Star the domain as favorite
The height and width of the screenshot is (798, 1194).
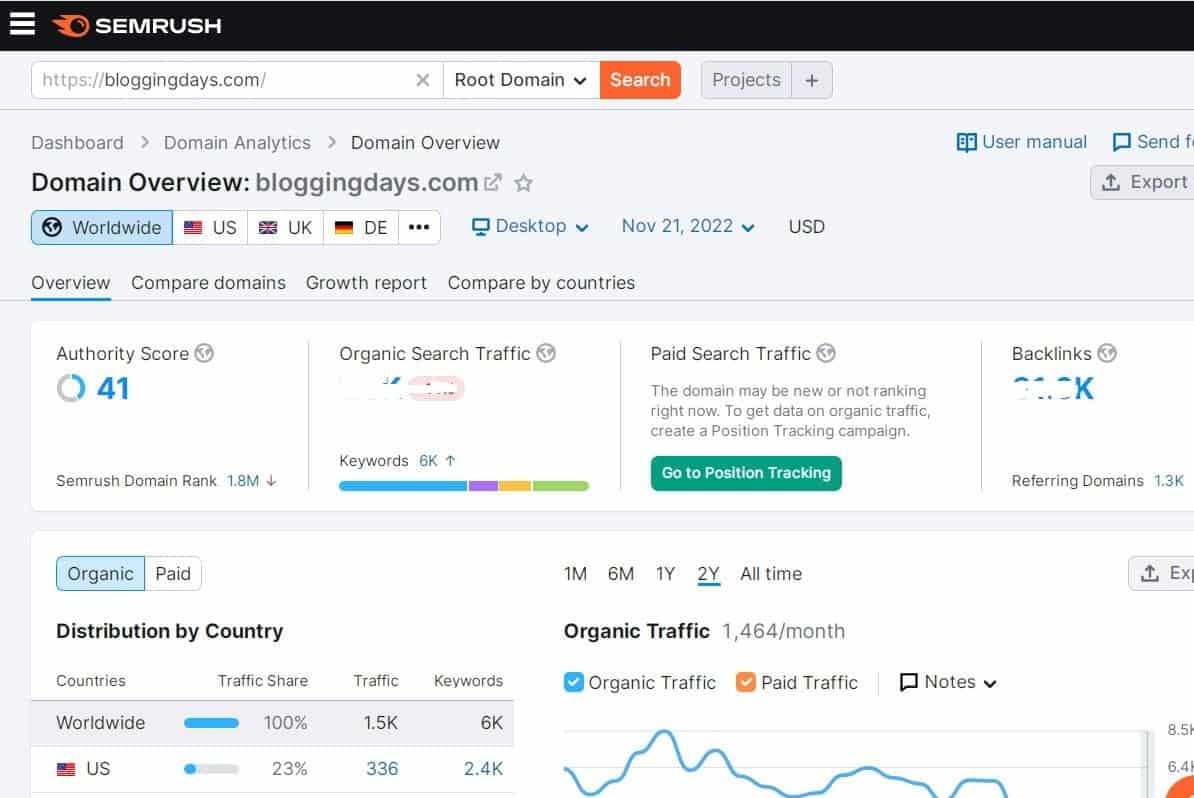(x=523, y=183)
